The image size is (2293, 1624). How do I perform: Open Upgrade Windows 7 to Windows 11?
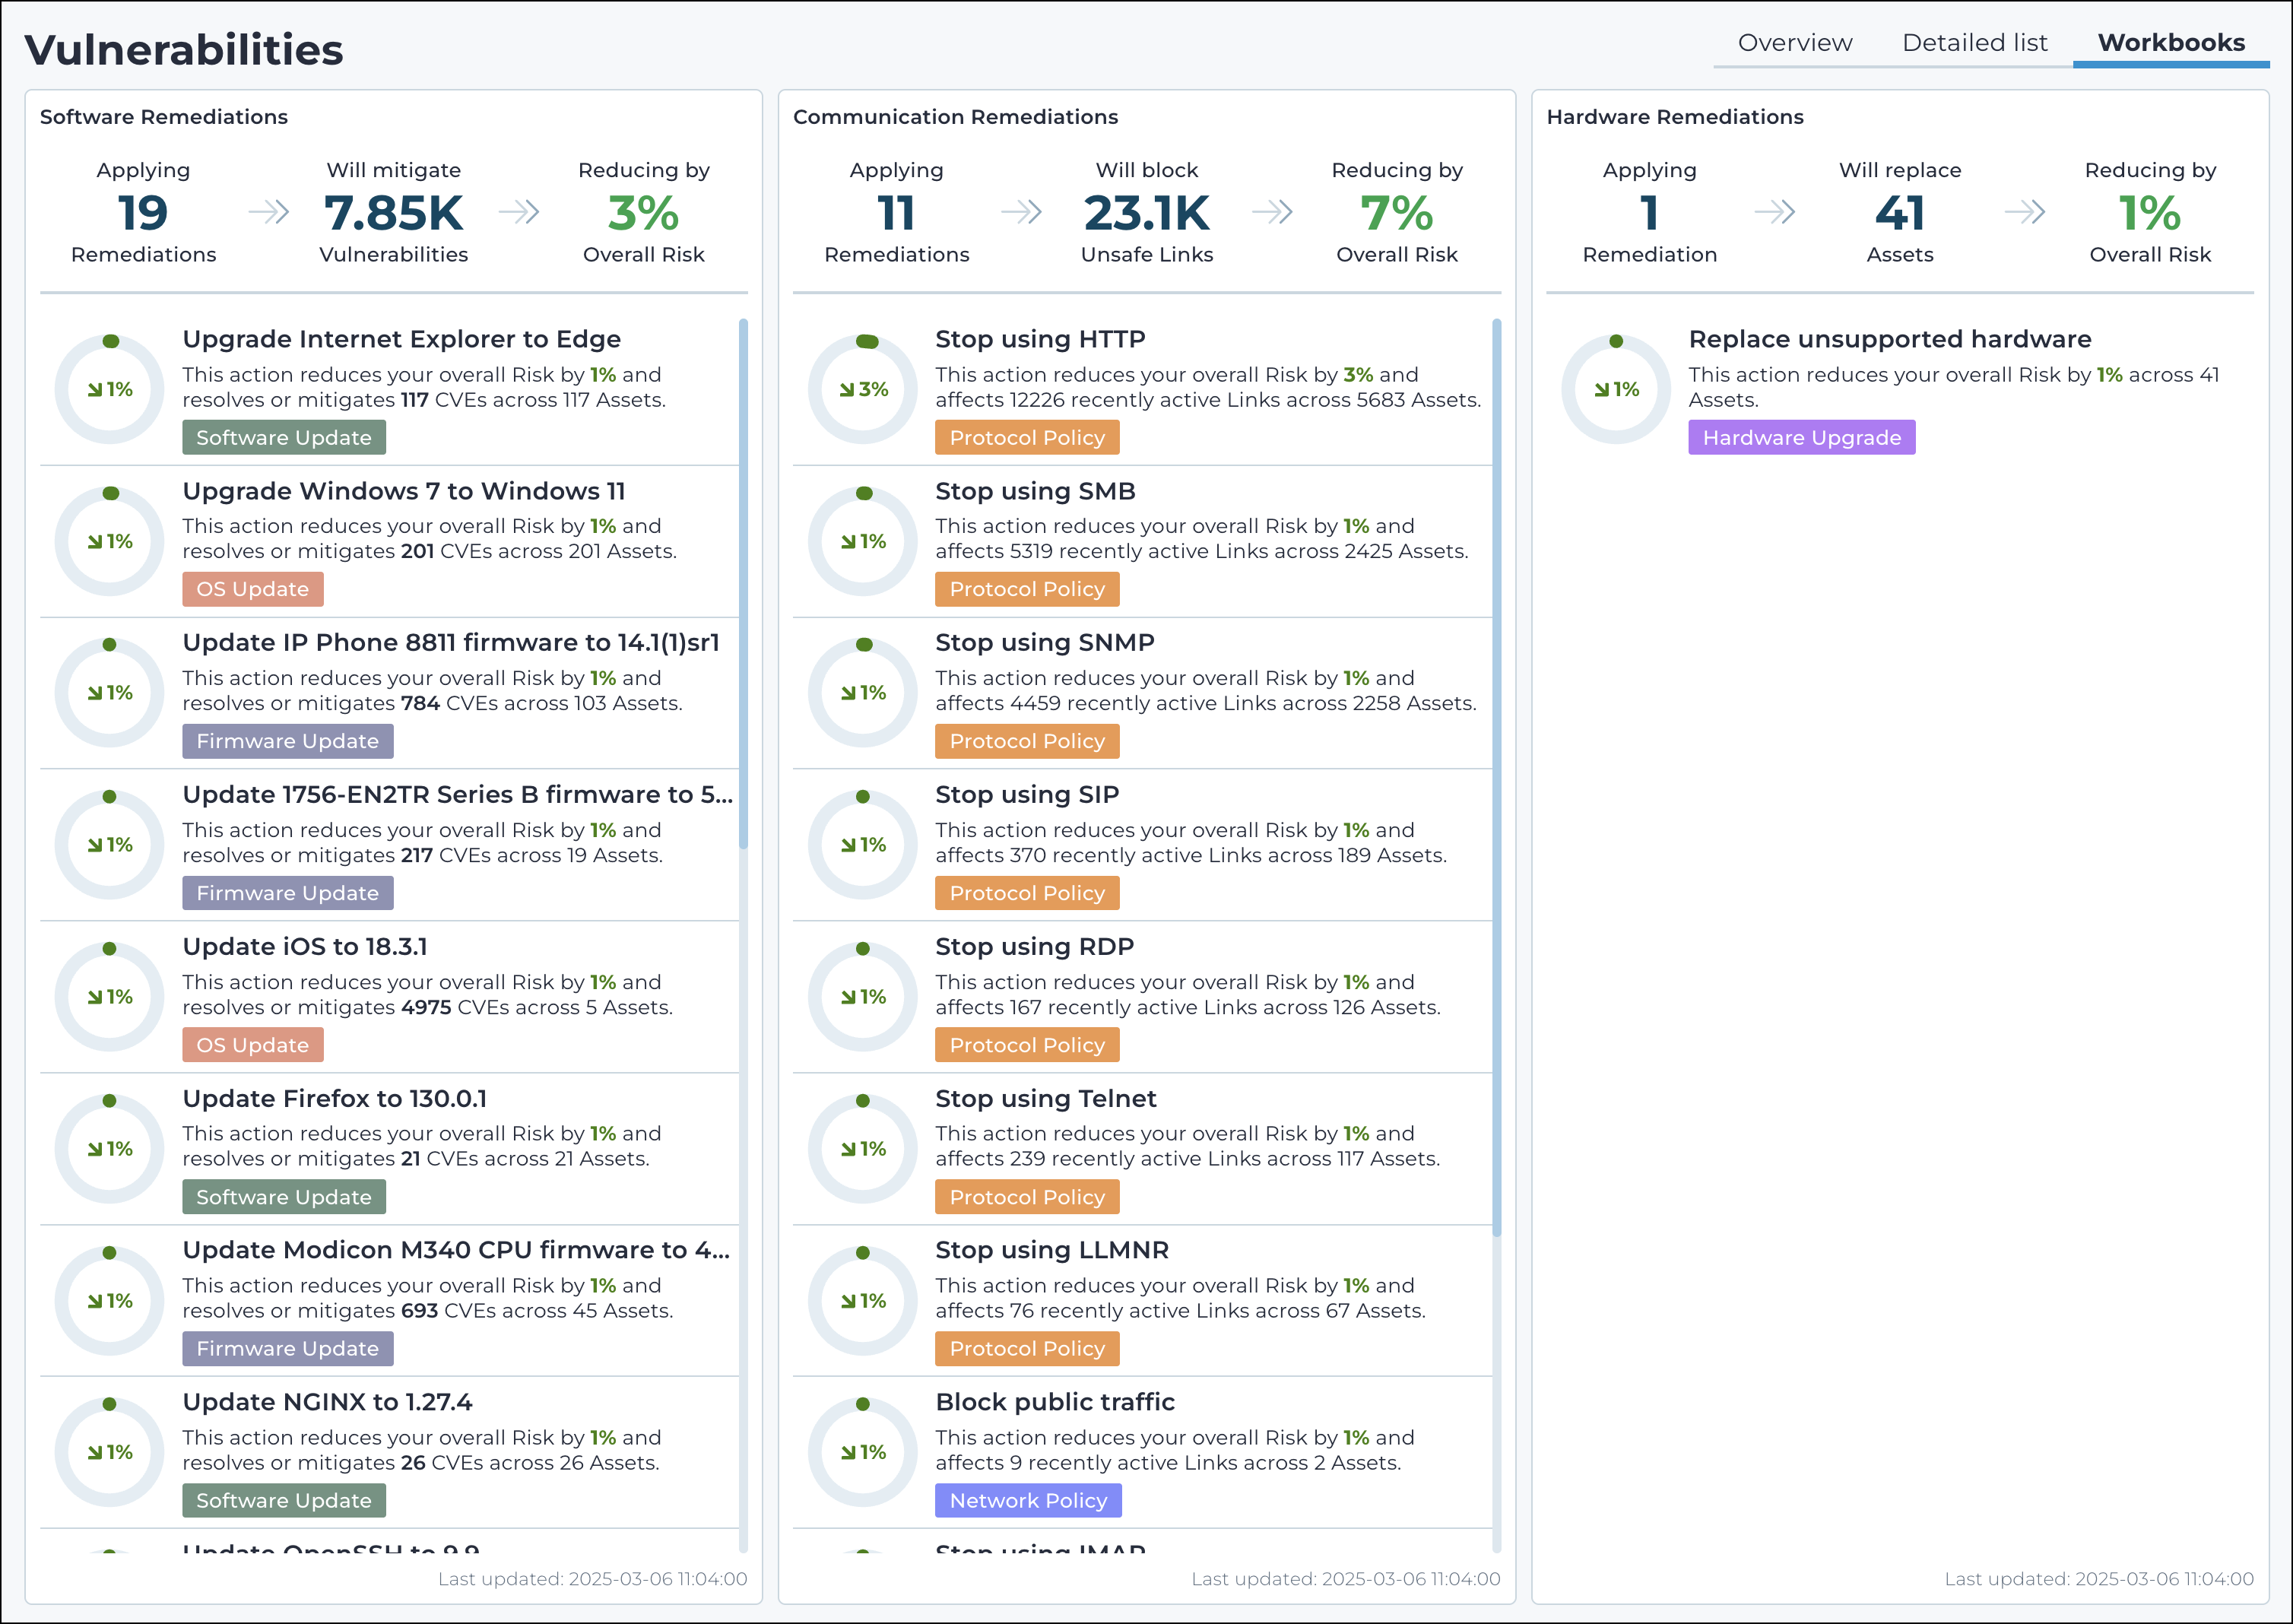click(403, 491)
